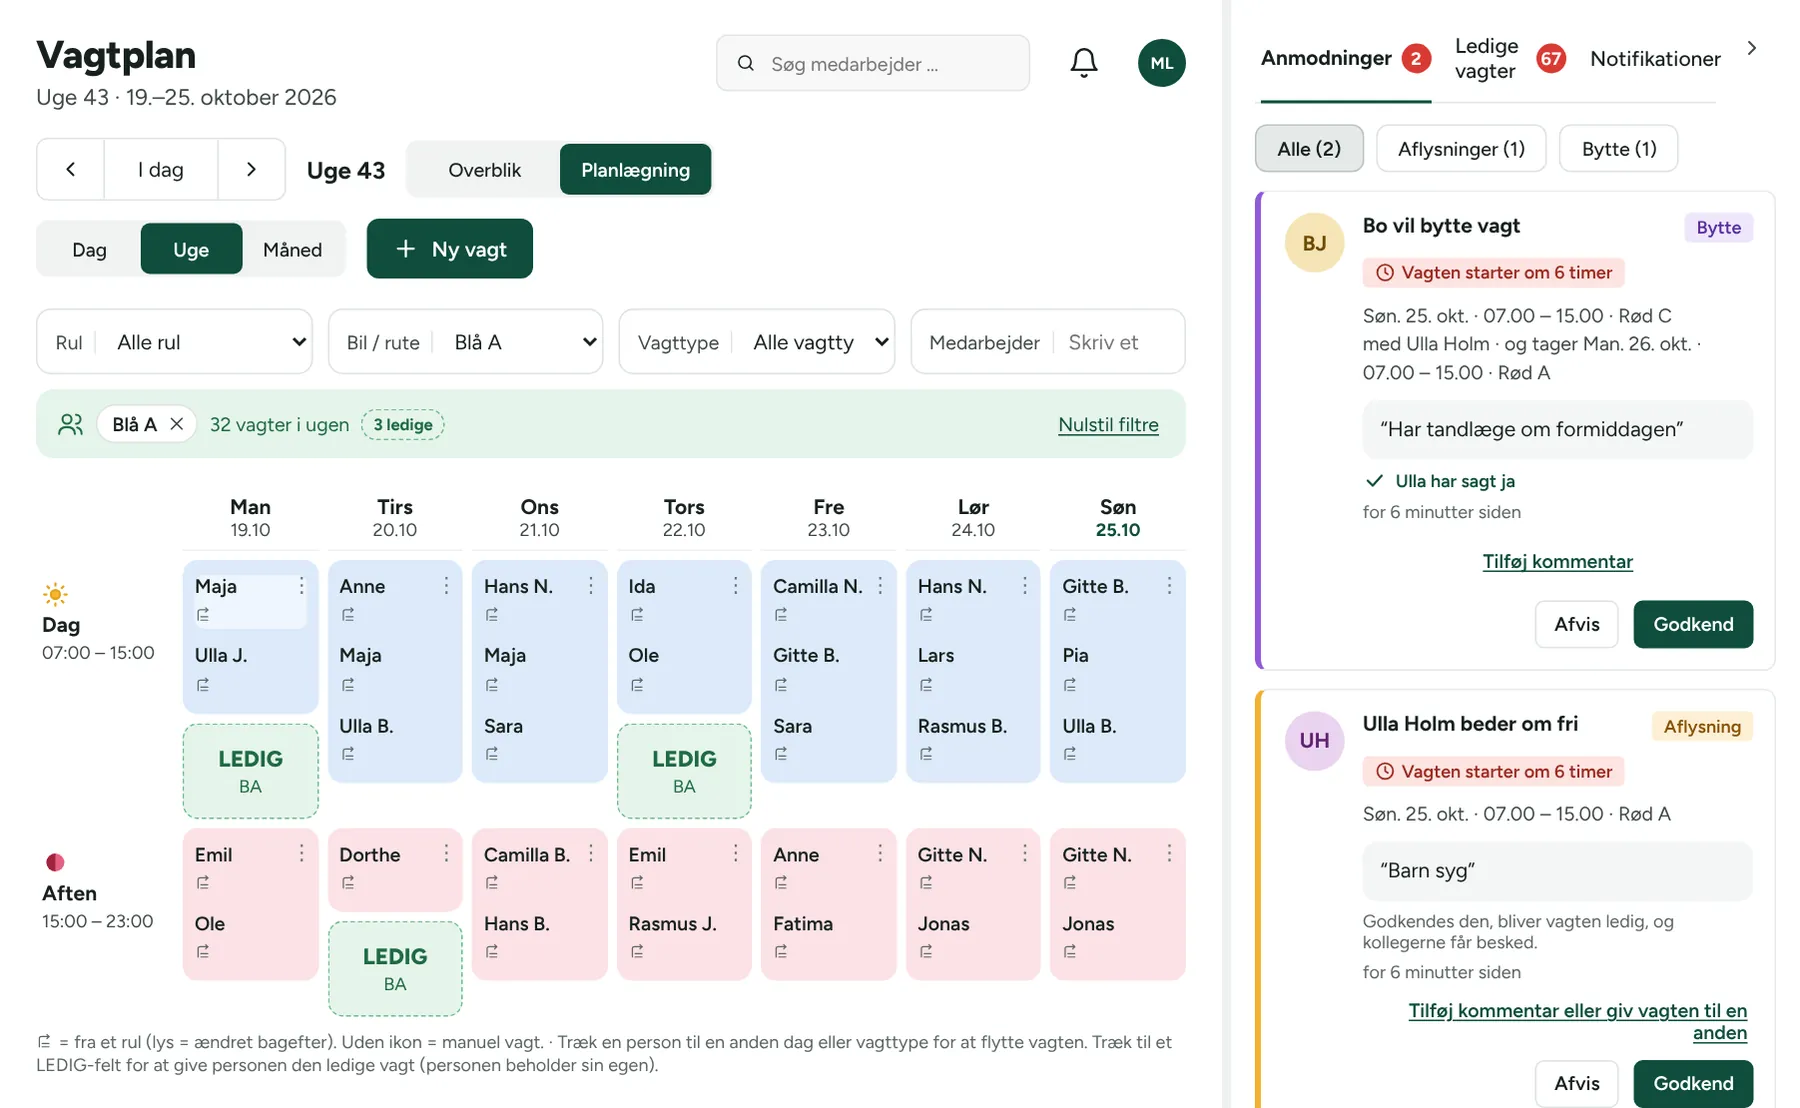
Task: Jump to today with I dag
Action: tap(161, 170)
